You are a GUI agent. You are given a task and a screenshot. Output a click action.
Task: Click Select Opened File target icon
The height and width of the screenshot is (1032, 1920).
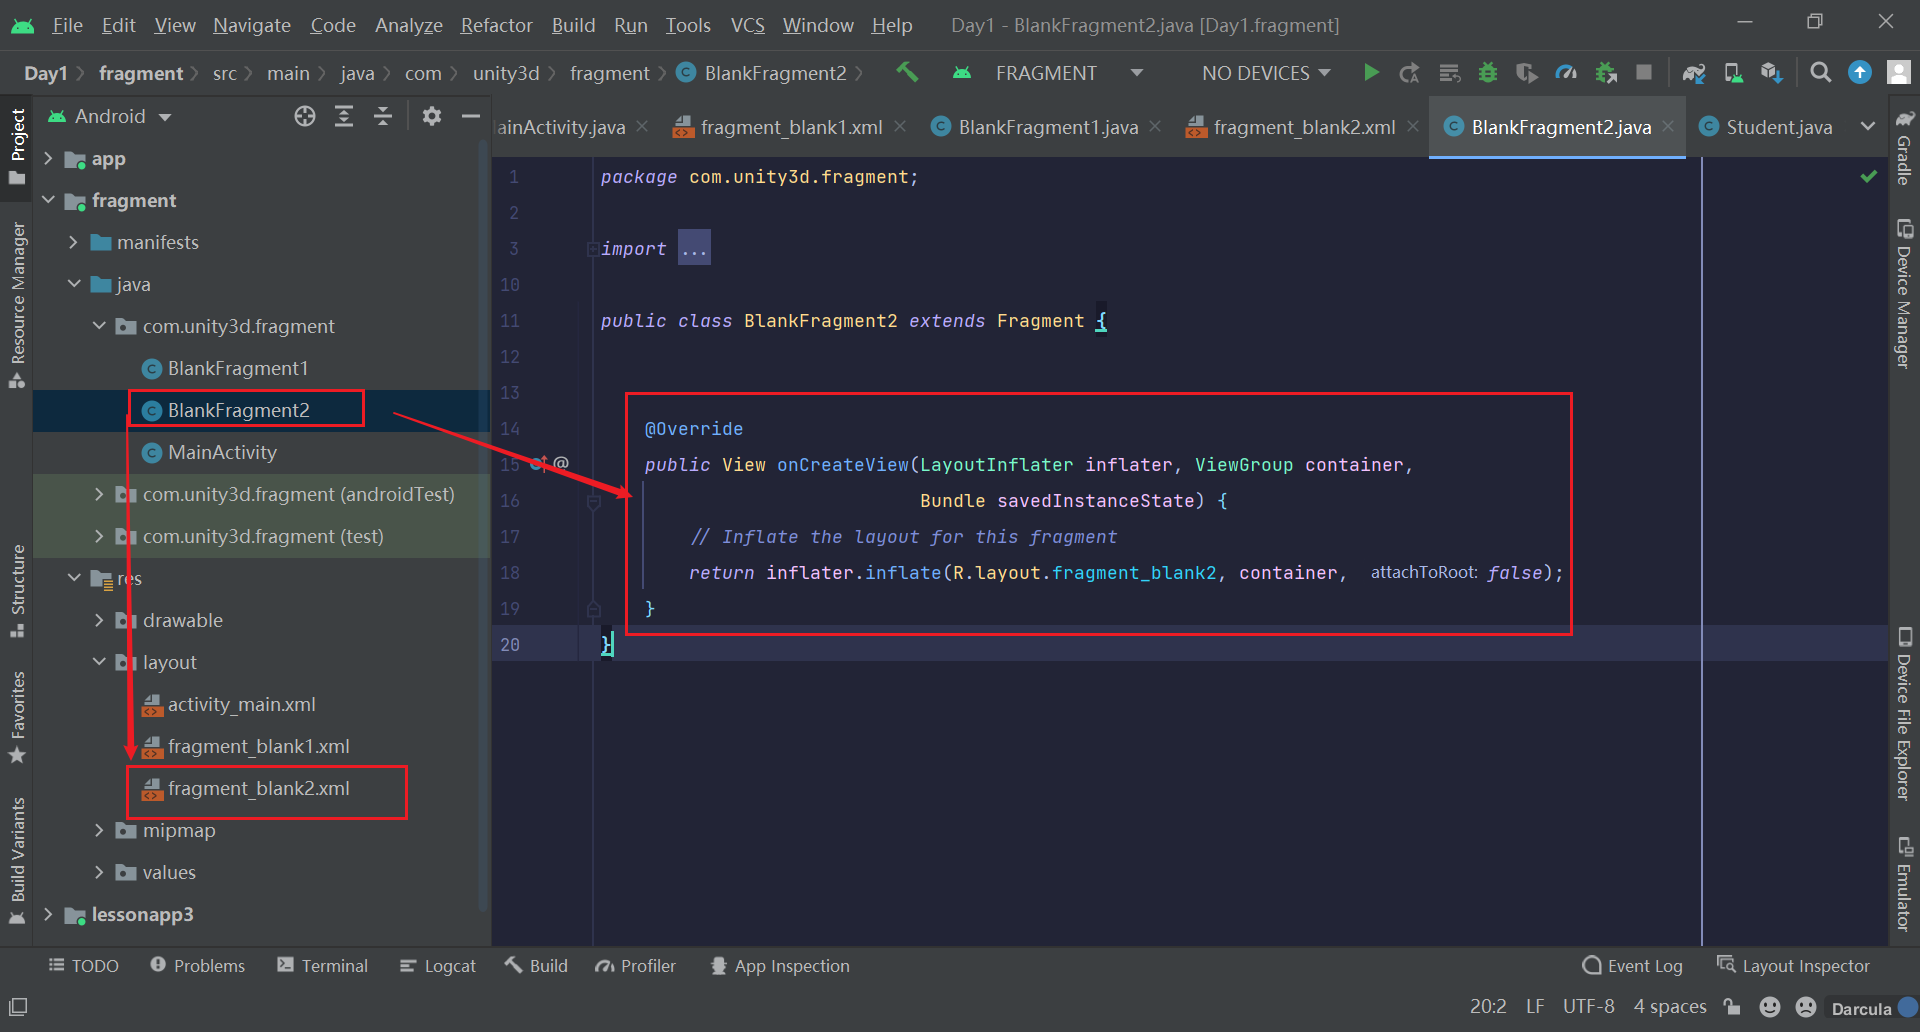click(x=305, y=116)
